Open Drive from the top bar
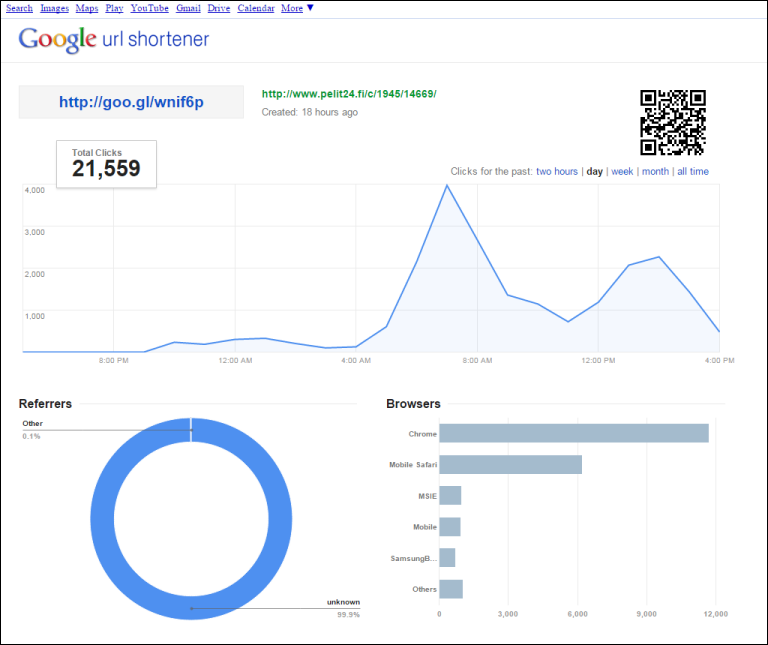768x645 pixels. (x=219, y=8)
